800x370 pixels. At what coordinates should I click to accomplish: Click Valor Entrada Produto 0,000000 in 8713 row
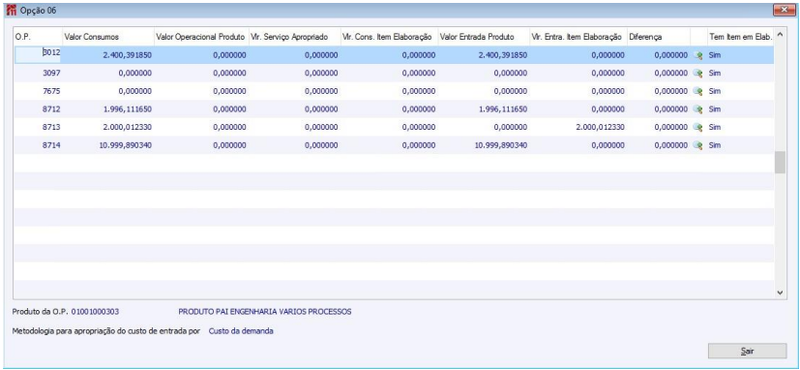point(484,128)
